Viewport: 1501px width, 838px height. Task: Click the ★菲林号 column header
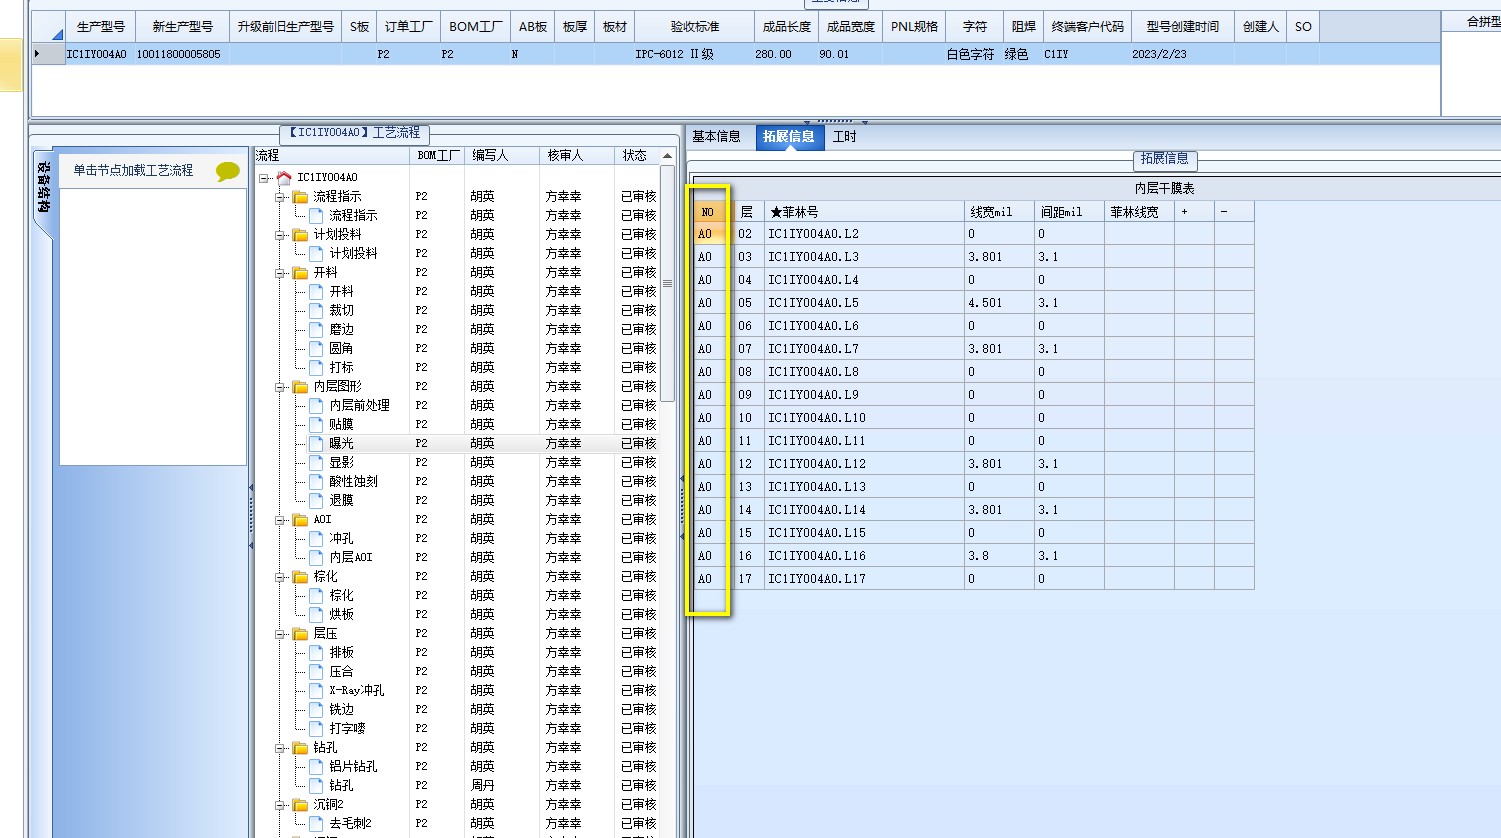click(x=864, y=212)
